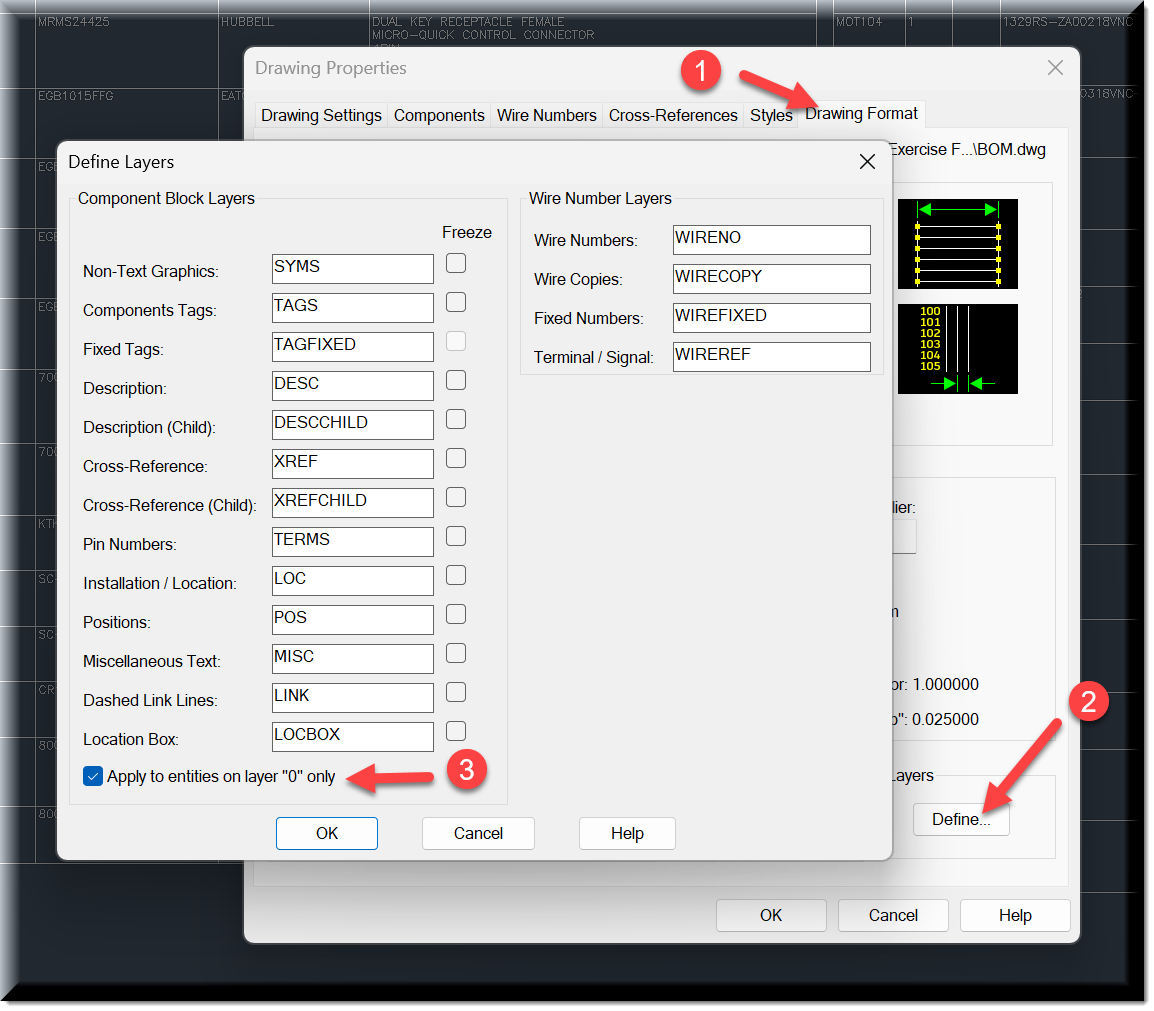The height and width of the screenshot is (1011, 1154).
Task: Select the Drawing Format tab
Action: [861, 115]
